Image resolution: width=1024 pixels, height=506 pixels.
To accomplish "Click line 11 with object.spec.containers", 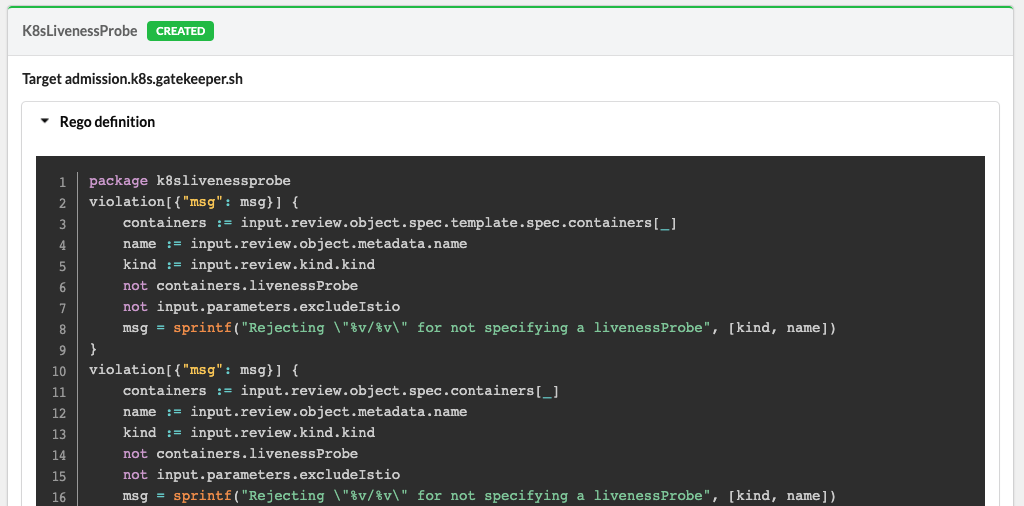I will click(x=341, y=391).
